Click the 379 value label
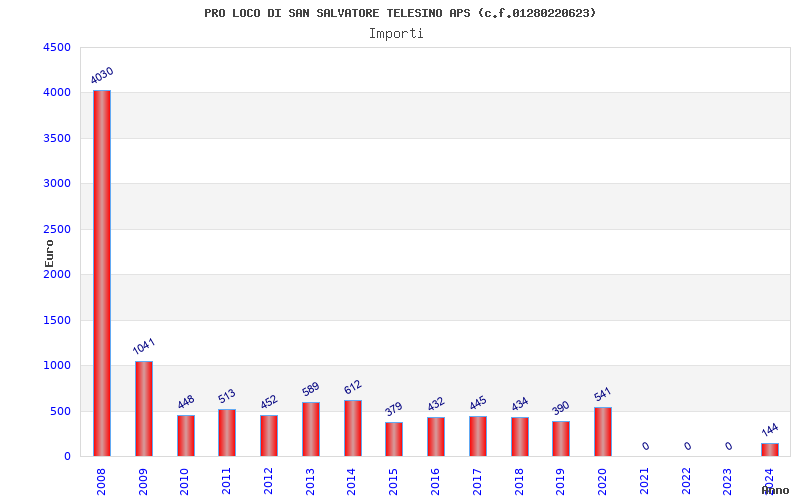Image resolution: width=800 pixels, height=500 pixels. (x=394, y=409)
